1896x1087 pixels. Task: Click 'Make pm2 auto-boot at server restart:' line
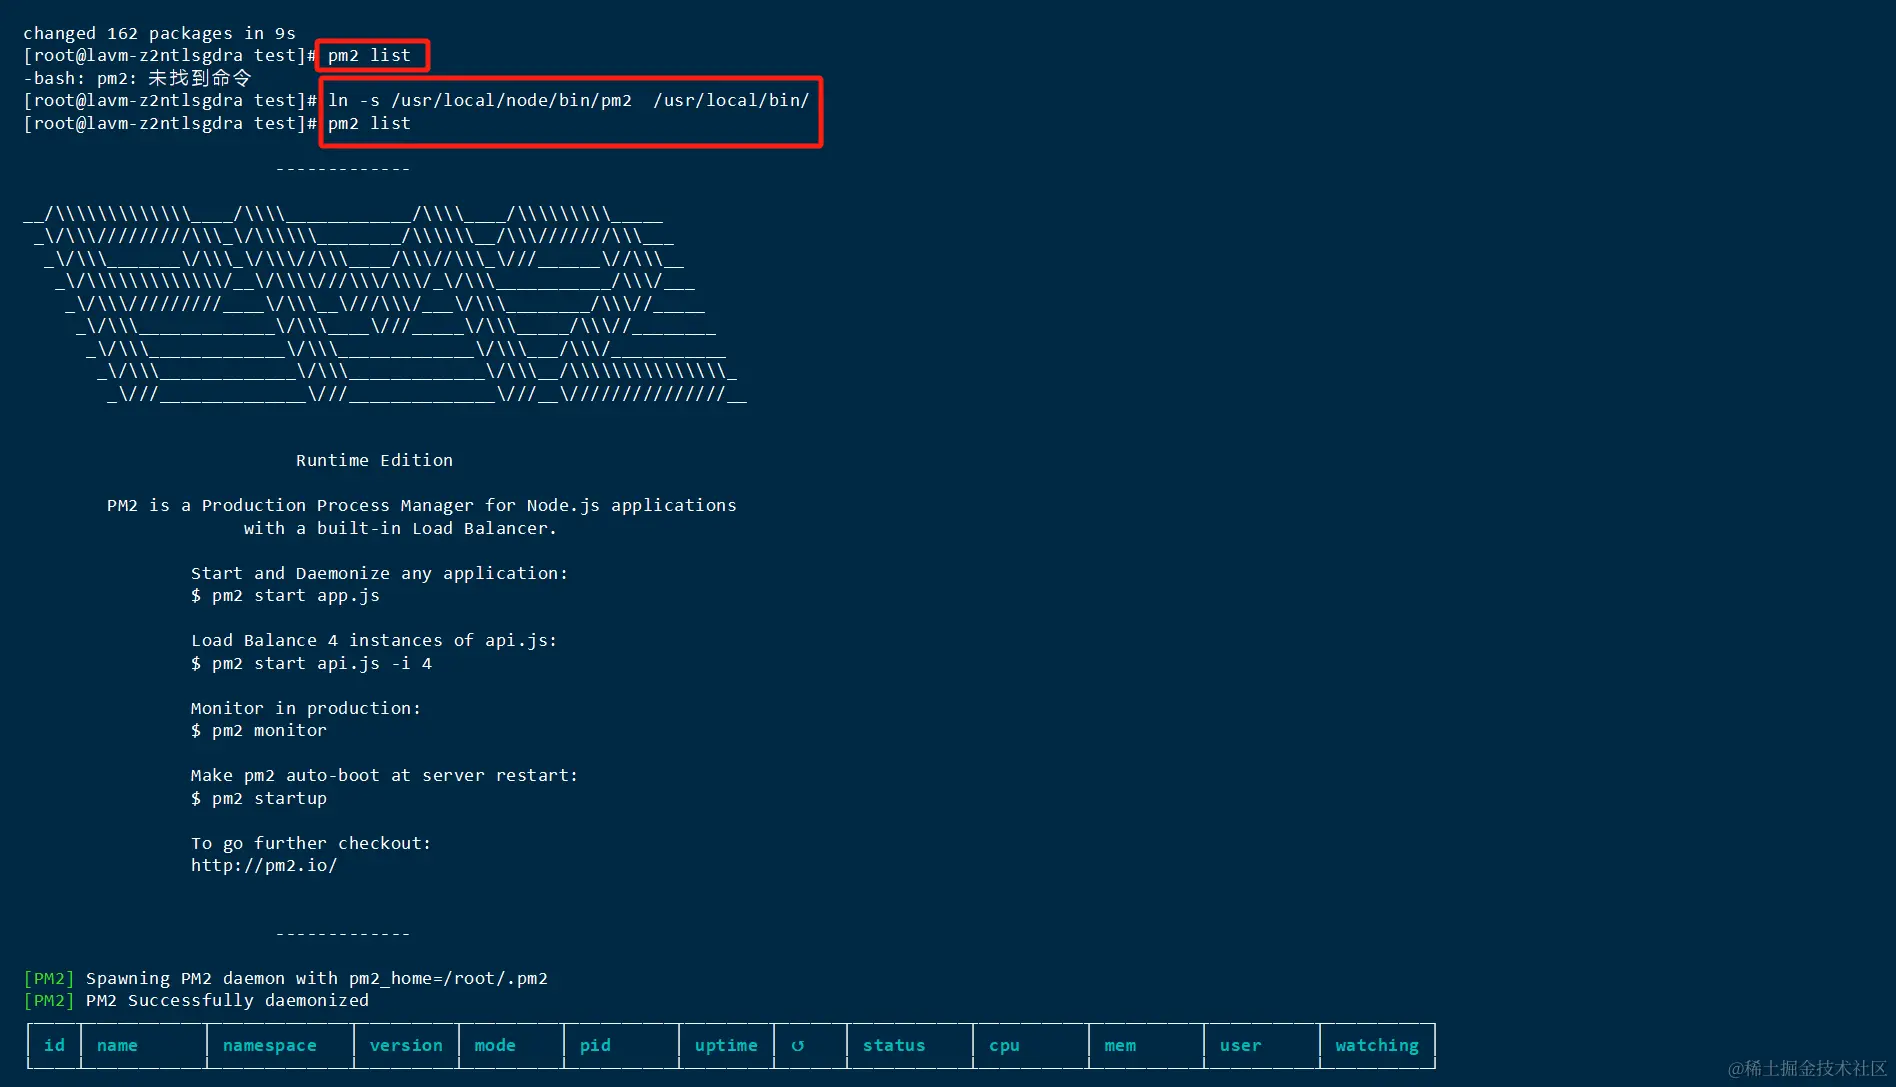384,775
